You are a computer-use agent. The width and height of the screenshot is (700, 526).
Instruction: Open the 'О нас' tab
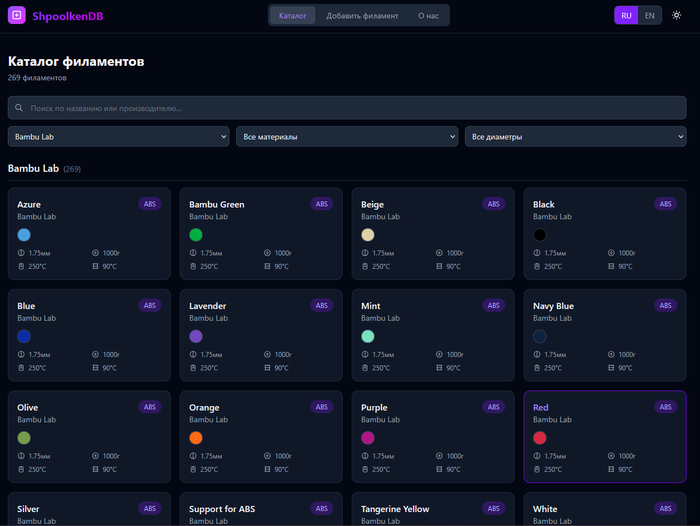428,16
